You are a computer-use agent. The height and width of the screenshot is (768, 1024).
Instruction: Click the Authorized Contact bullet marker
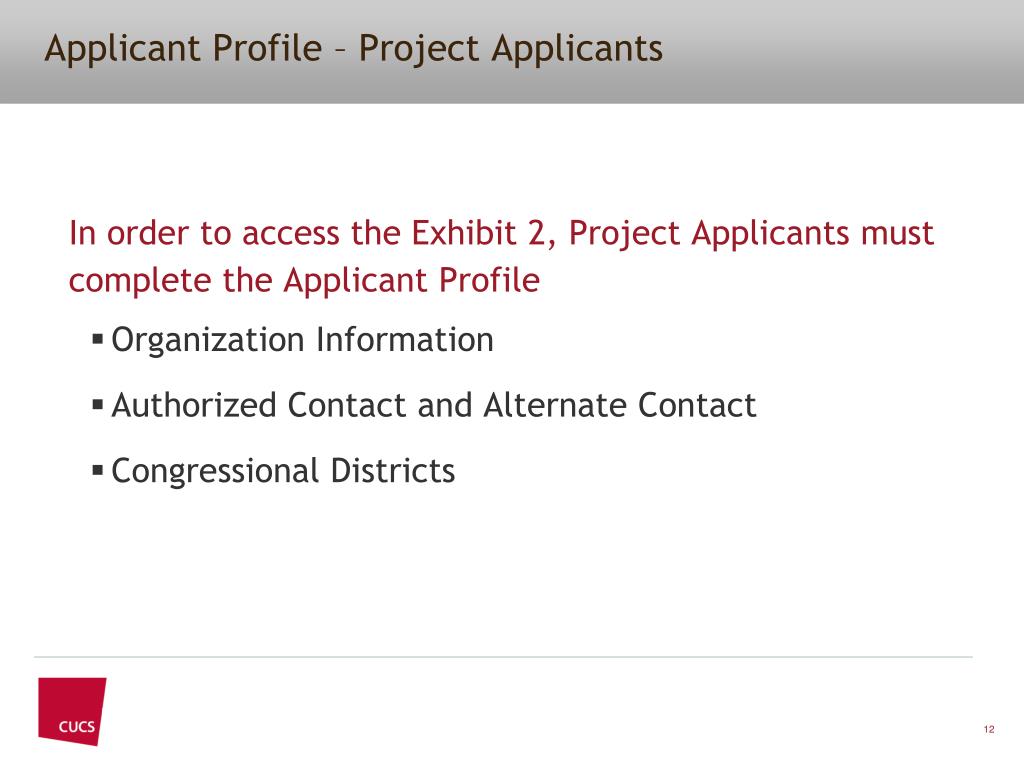click(98, 404)
